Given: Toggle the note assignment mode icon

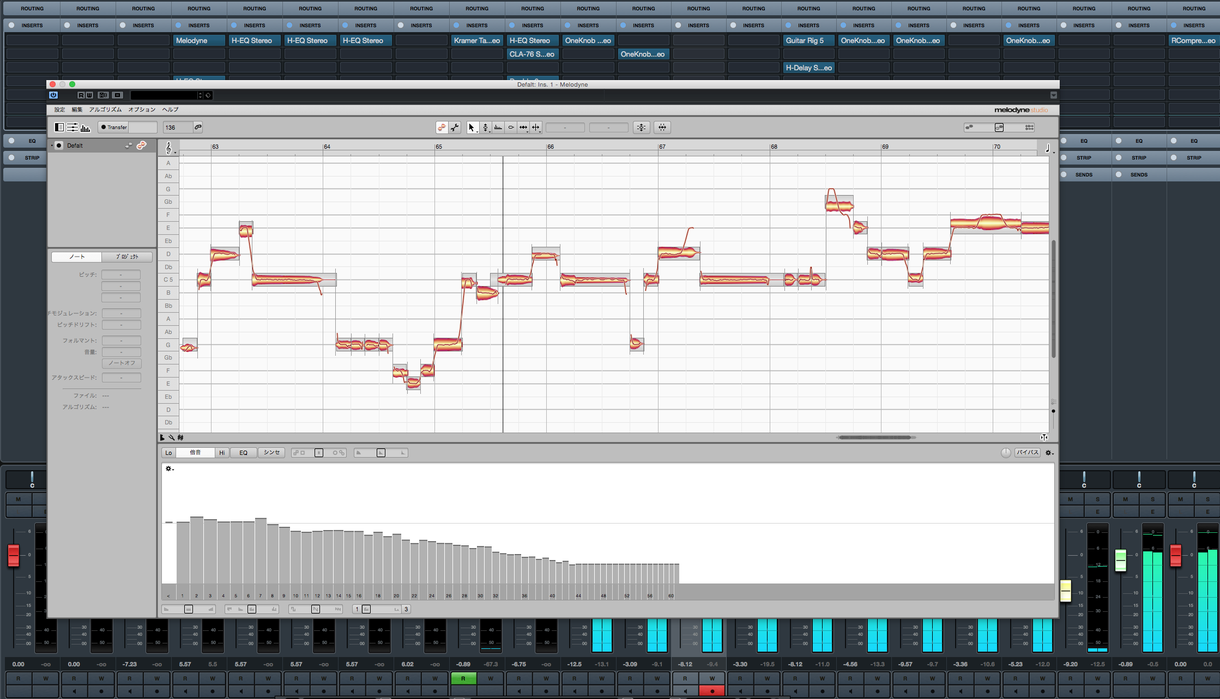Looking at the screenshot, I should (441, 127).
